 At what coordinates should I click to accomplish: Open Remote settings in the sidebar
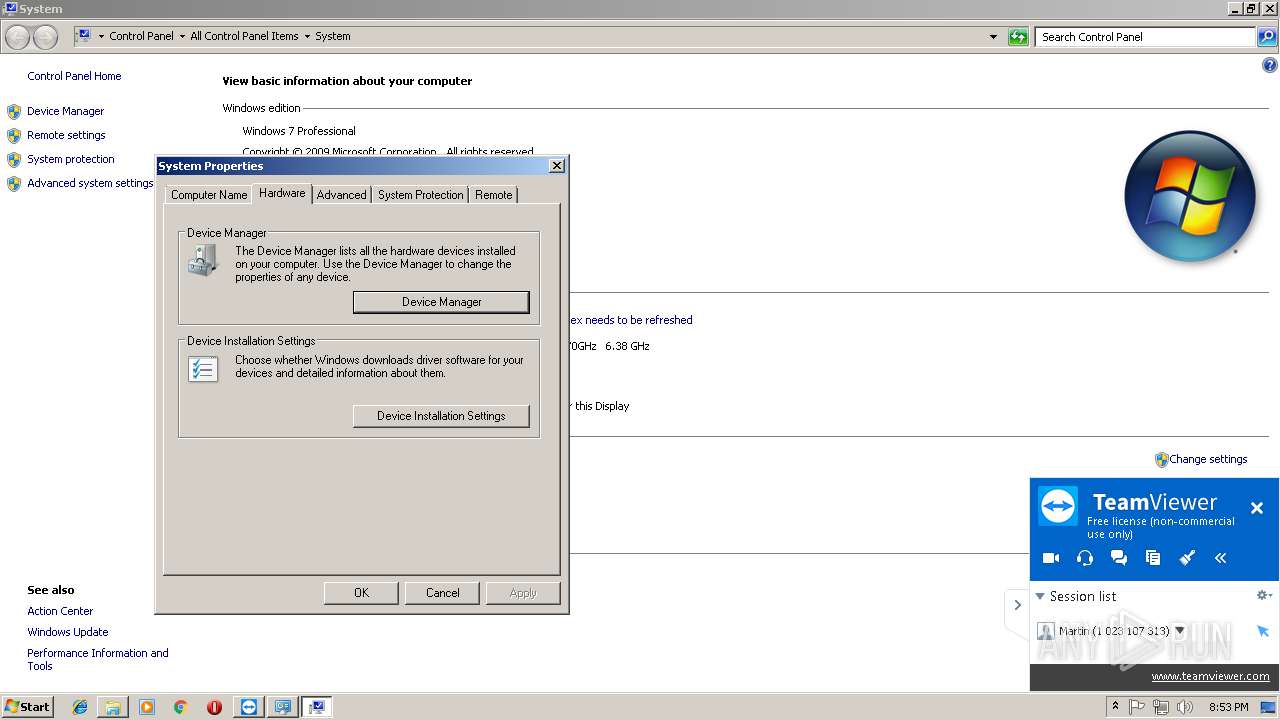click(x=66, y=135)
